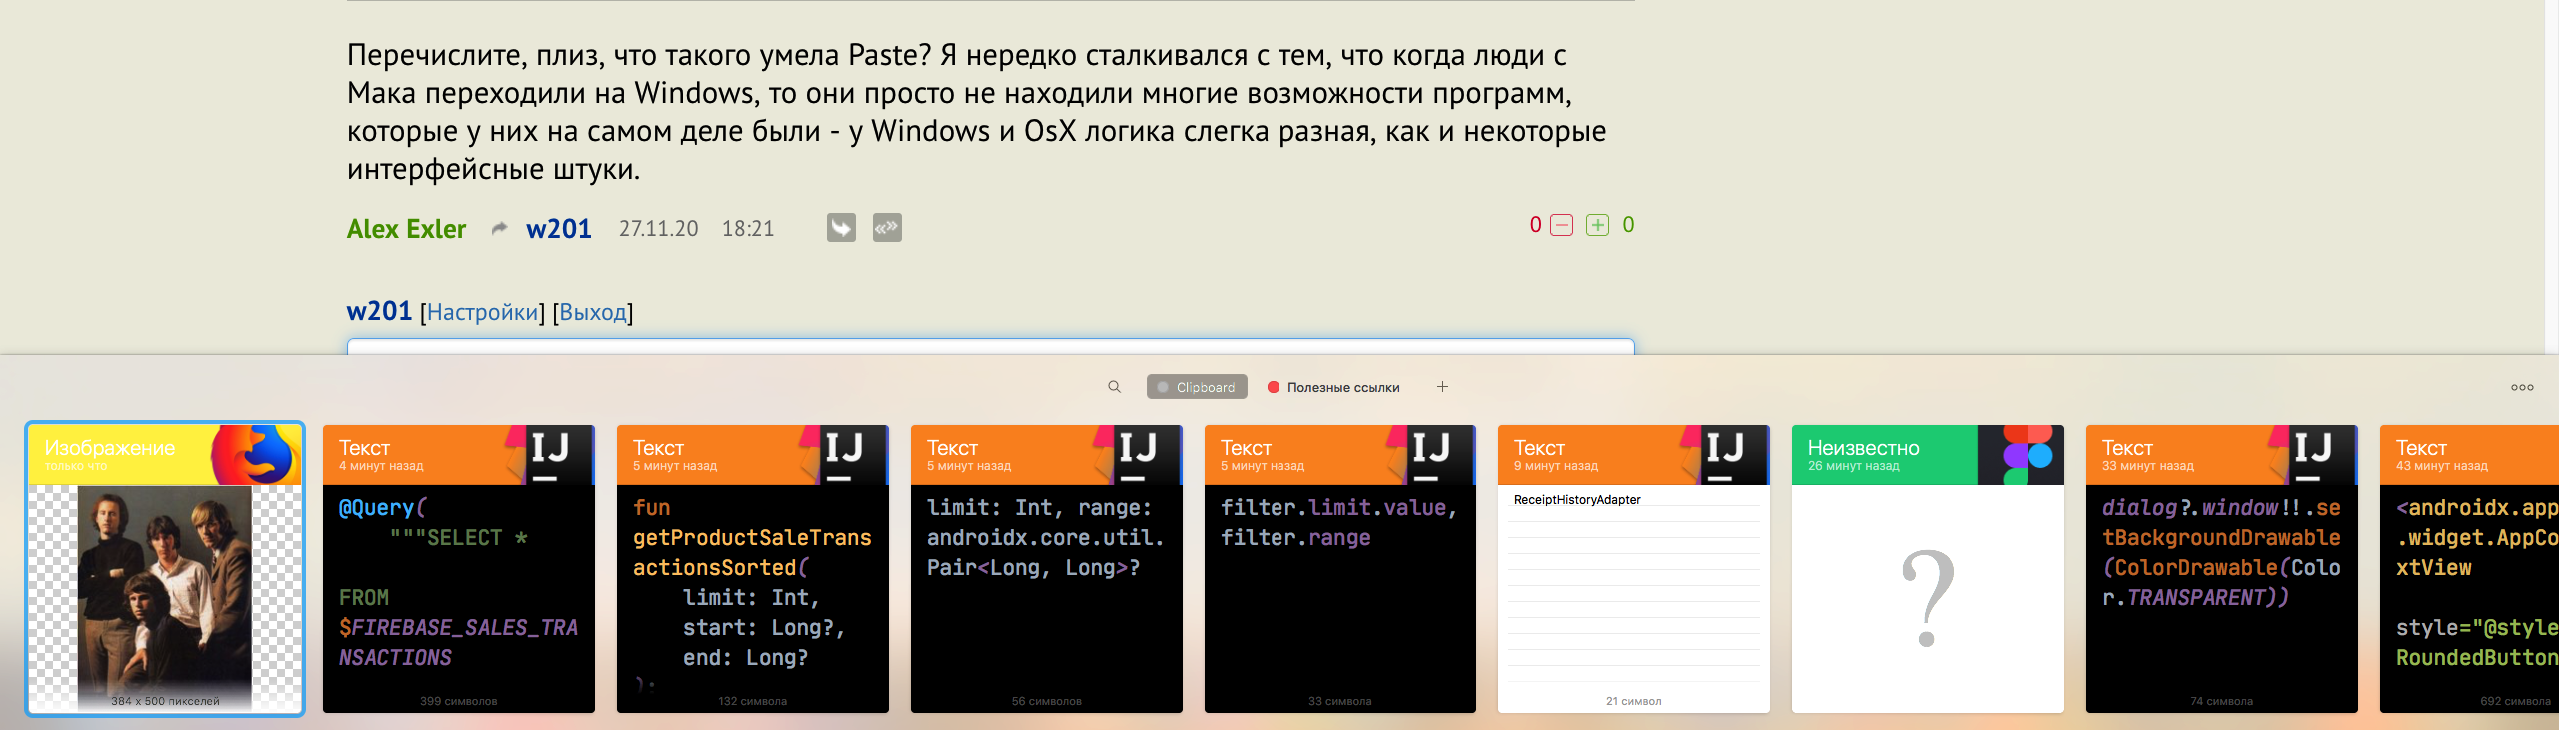Click into the comment text field
Image resolution: width=2559 pixels, height=730 pixels.
point(990,346)
